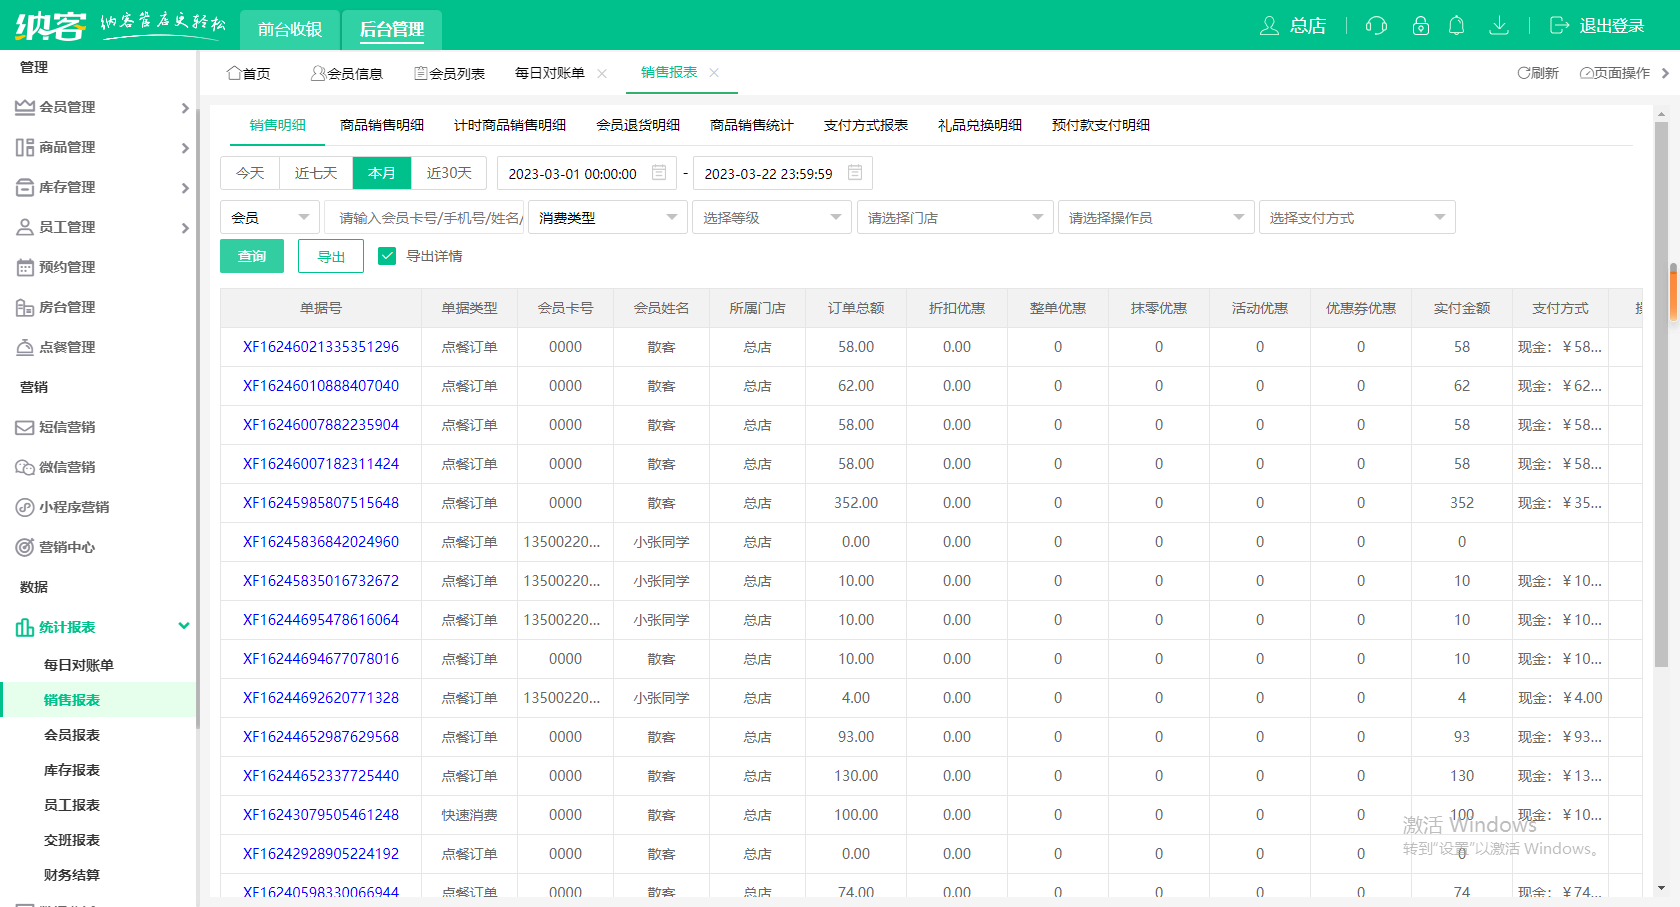Click the 营销中心 target icon
Screen dimensions: 1680x907
(x=24, y=547)
